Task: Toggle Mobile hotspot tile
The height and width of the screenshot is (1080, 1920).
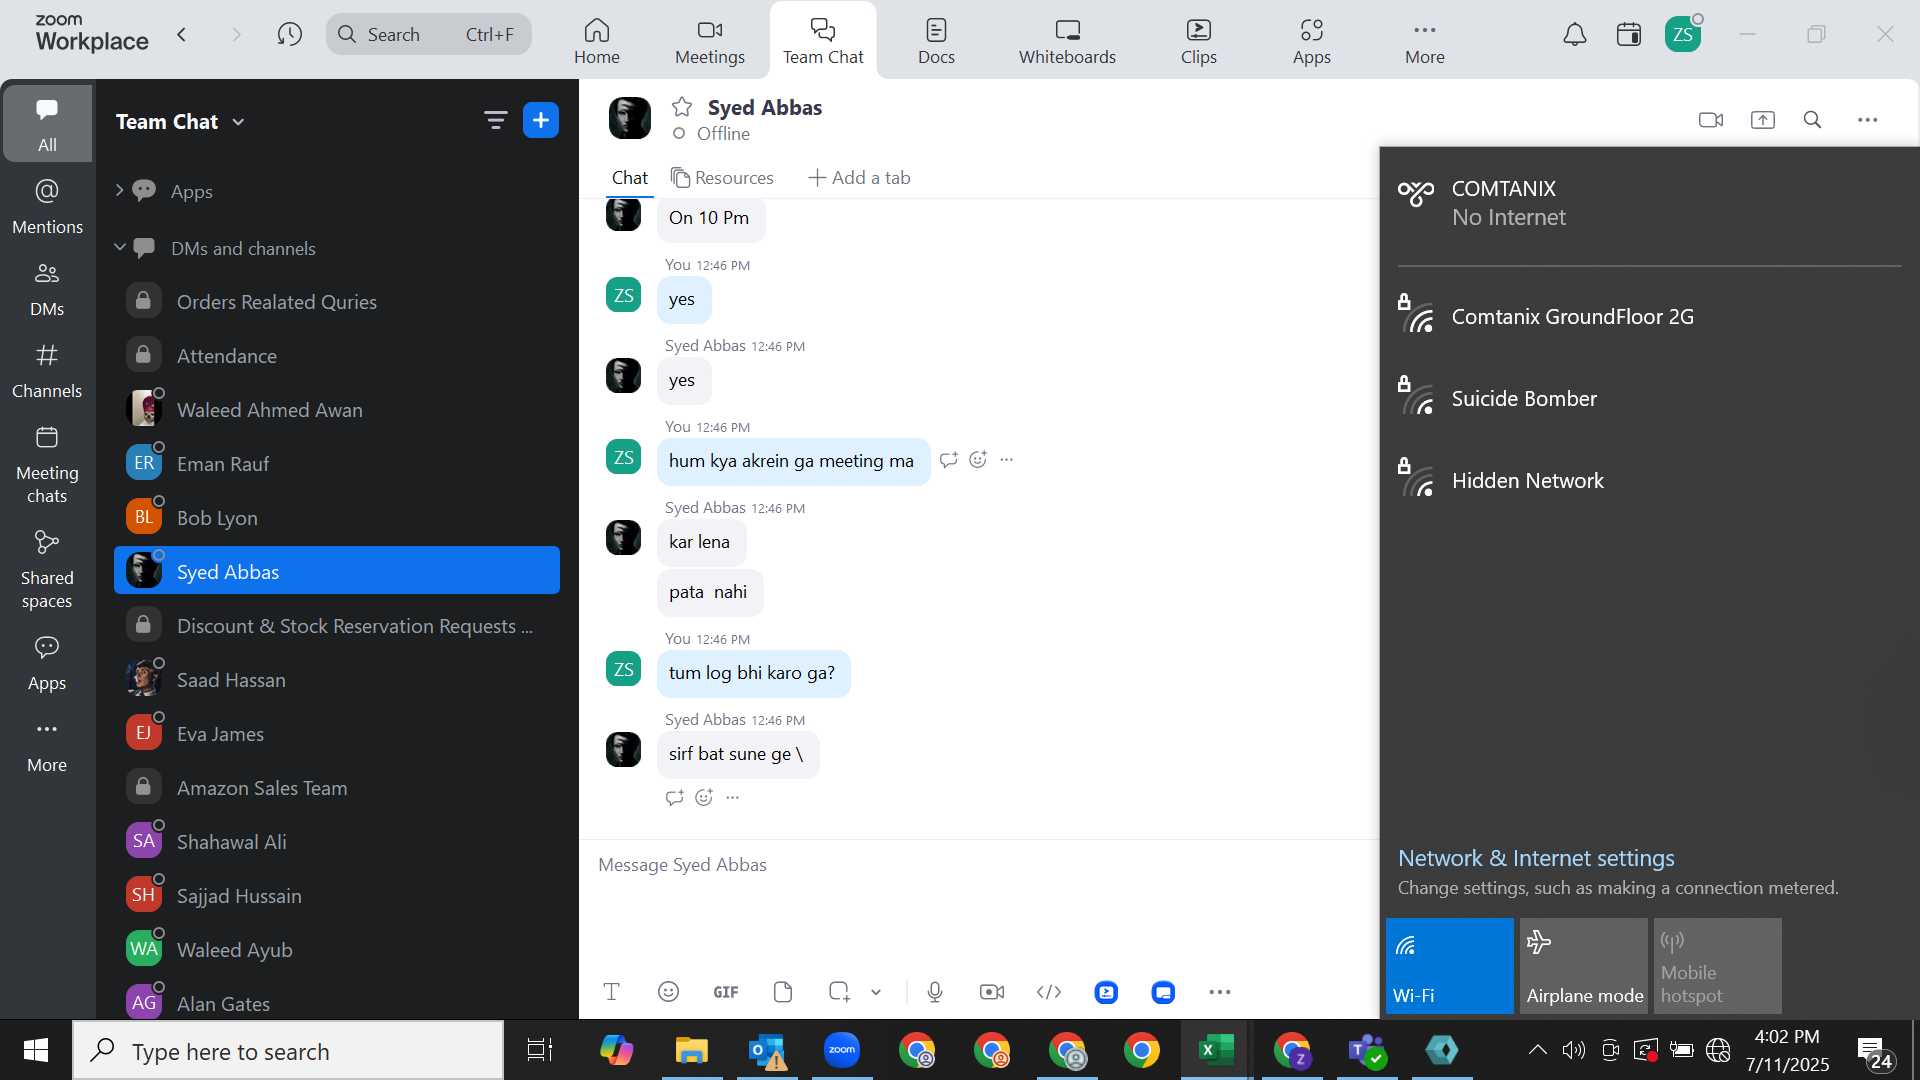Action: 1718,966
